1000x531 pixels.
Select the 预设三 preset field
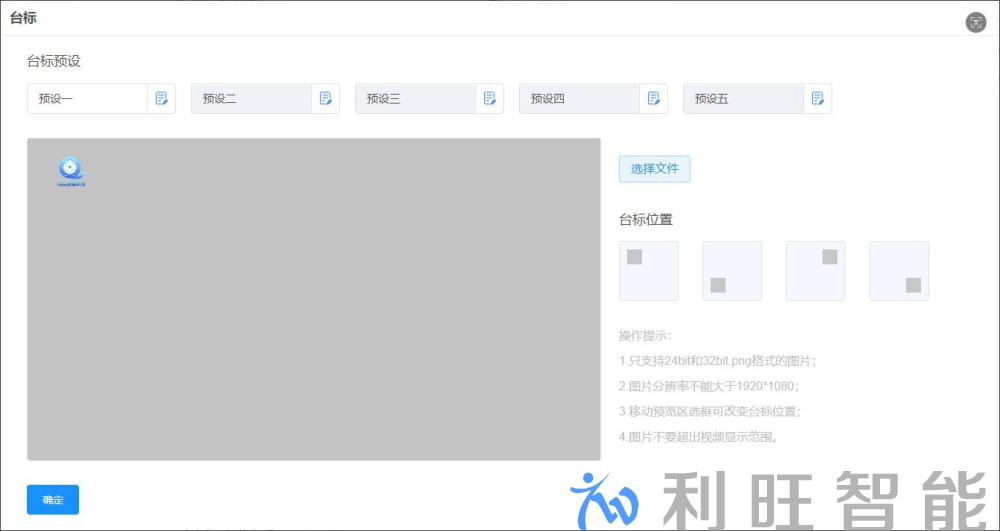pyautogui.click(x=415, y=99)
